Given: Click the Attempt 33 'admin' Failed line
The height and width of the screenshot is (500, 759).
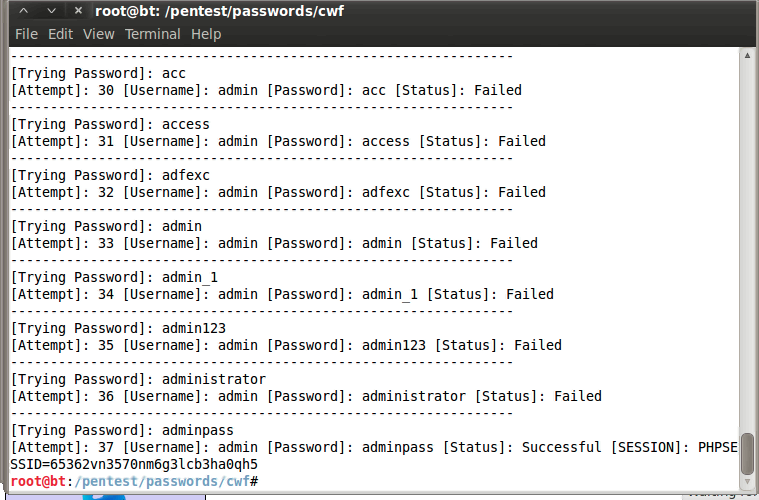Looking at the screenshot, I should [x=274, y=243].
